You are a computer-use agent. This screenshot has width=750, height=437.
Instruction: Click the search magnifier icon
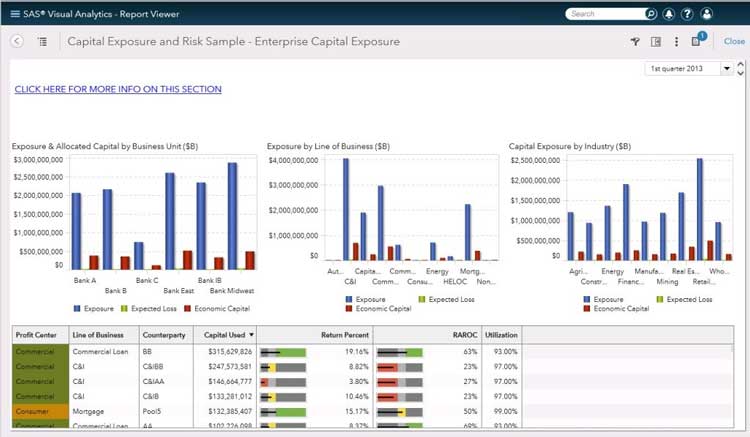click(652, 14)
